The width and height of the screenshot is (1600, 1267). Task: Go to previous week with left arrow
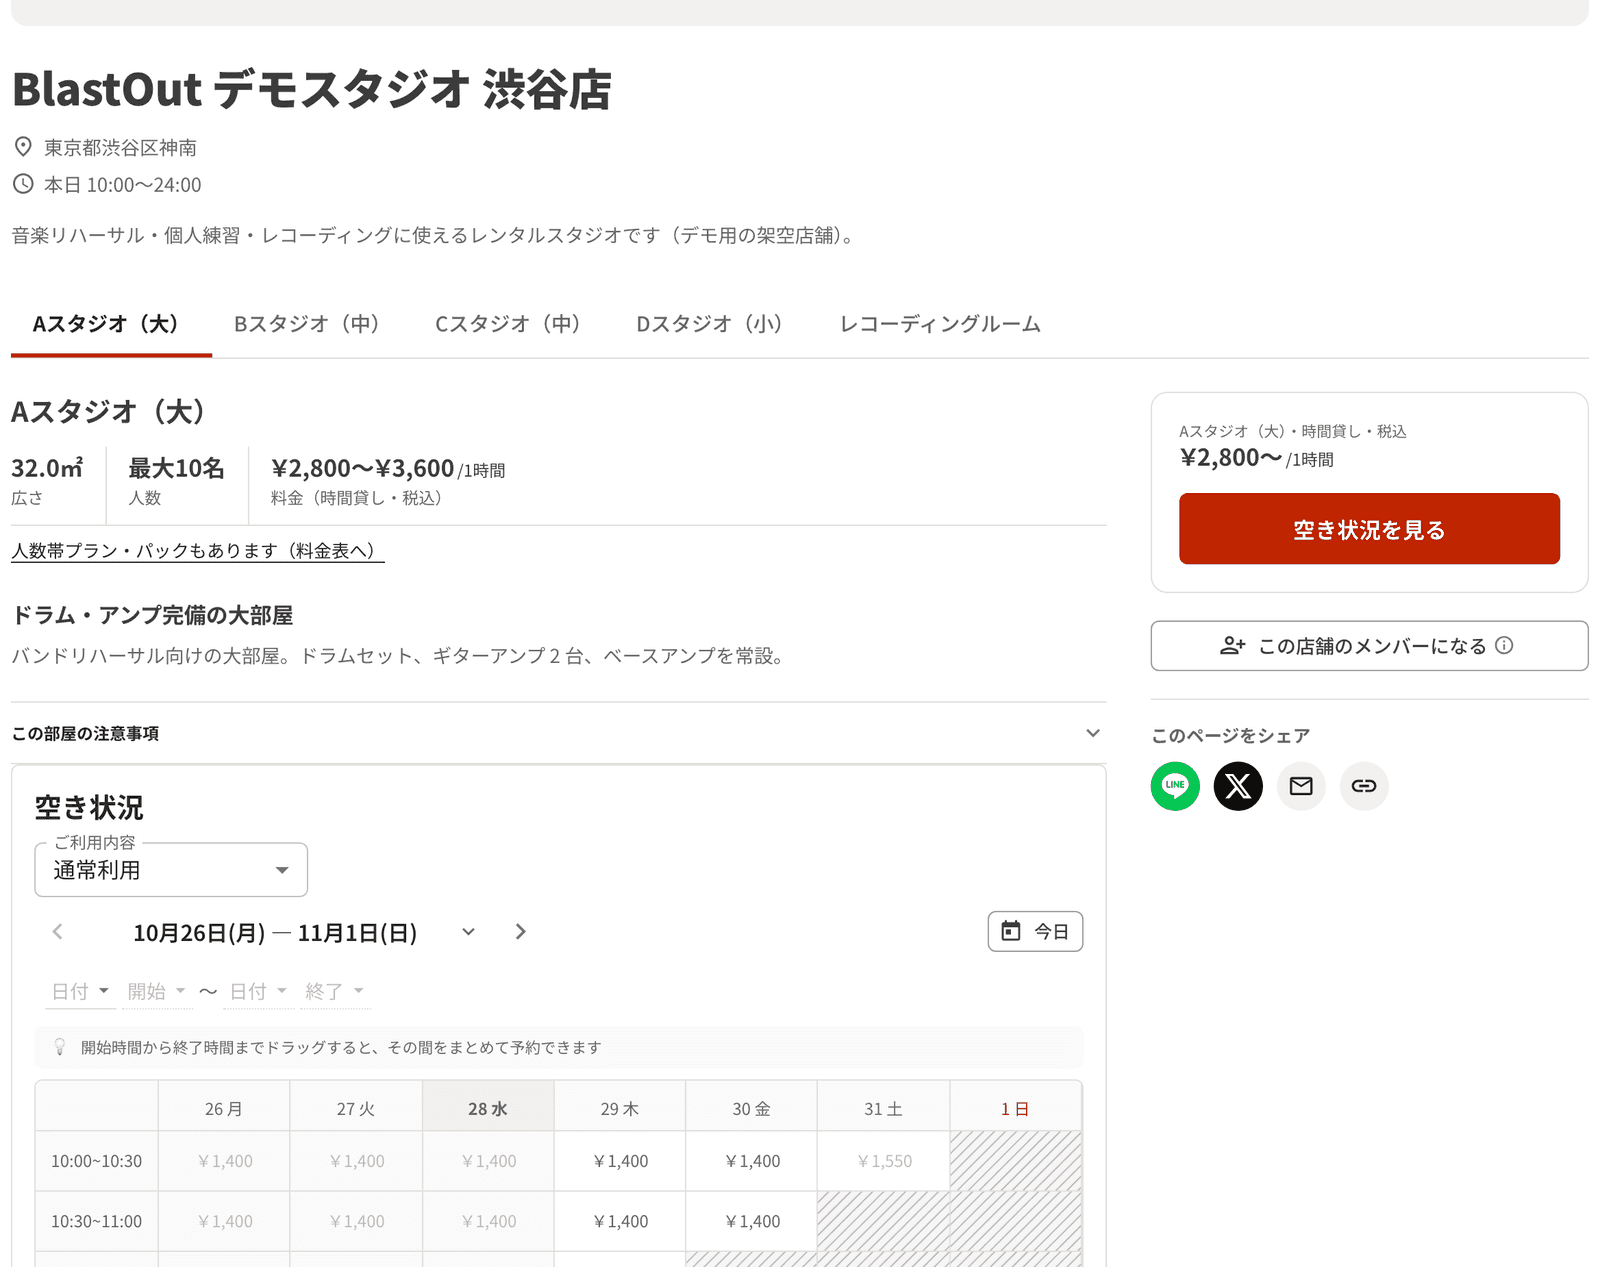tap(58, 932)
